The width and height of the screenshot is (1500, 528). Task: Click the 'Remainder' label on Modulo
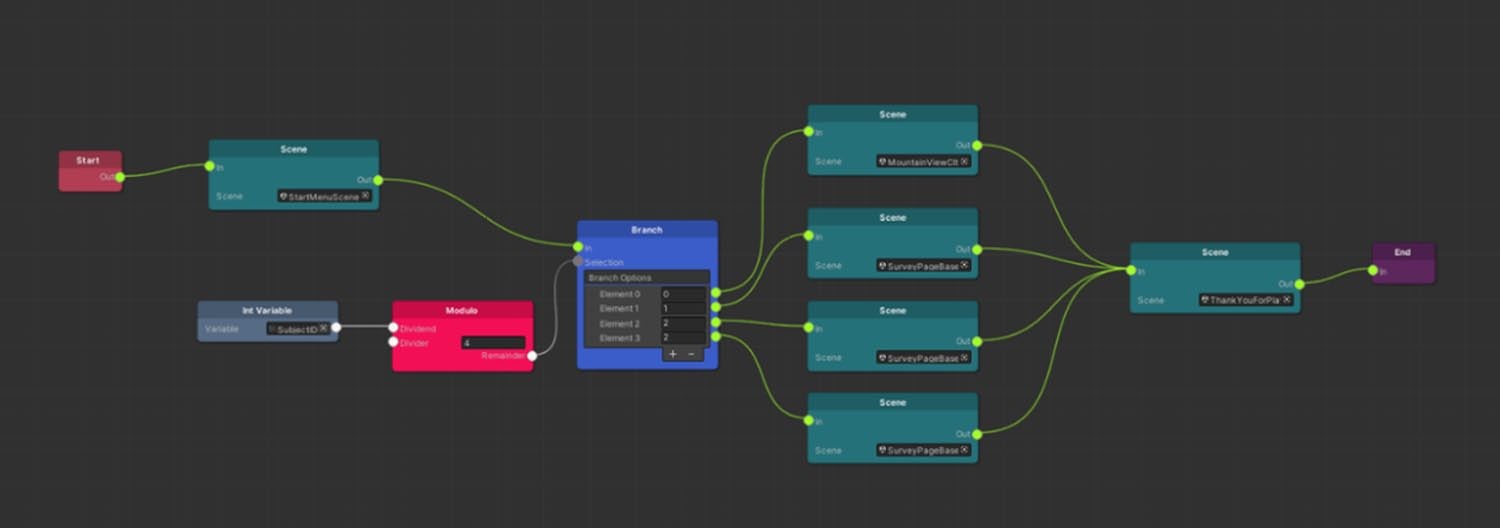tap(503, 355)
